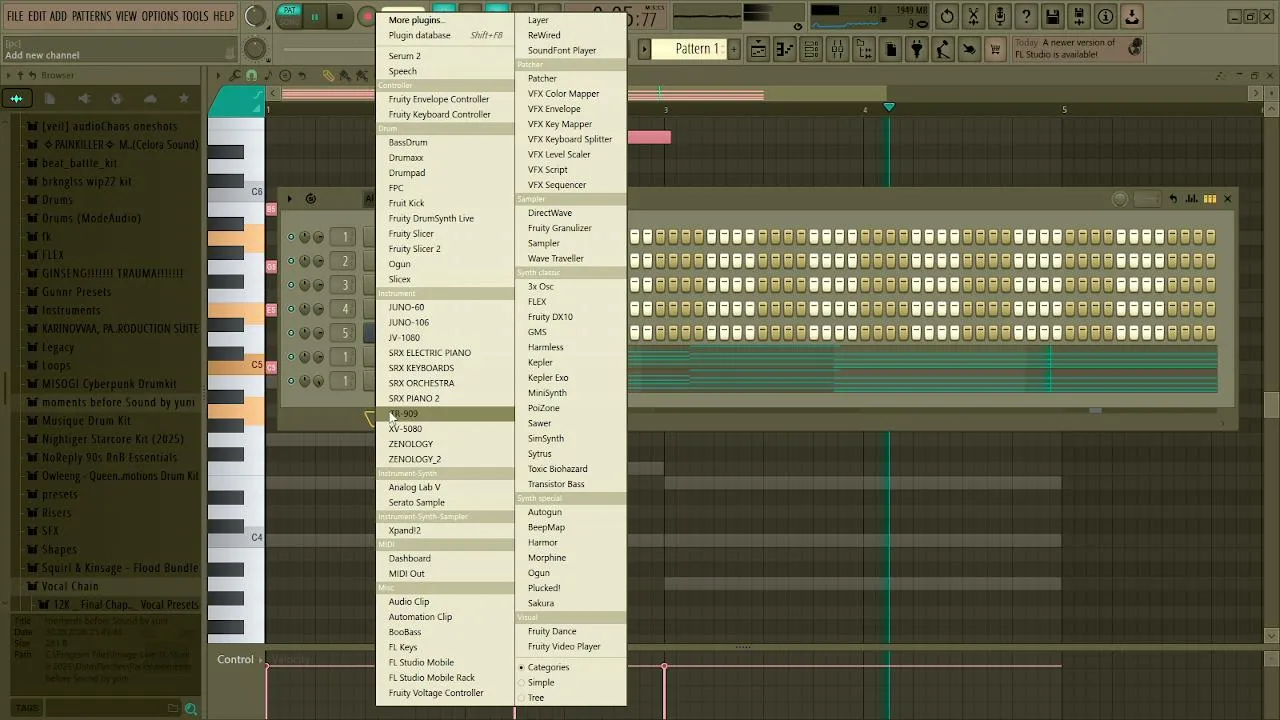Click the master volume knob beside HELP
Image resolution: width=1280 pixels, height=720 pixels.
coord(256,16)
